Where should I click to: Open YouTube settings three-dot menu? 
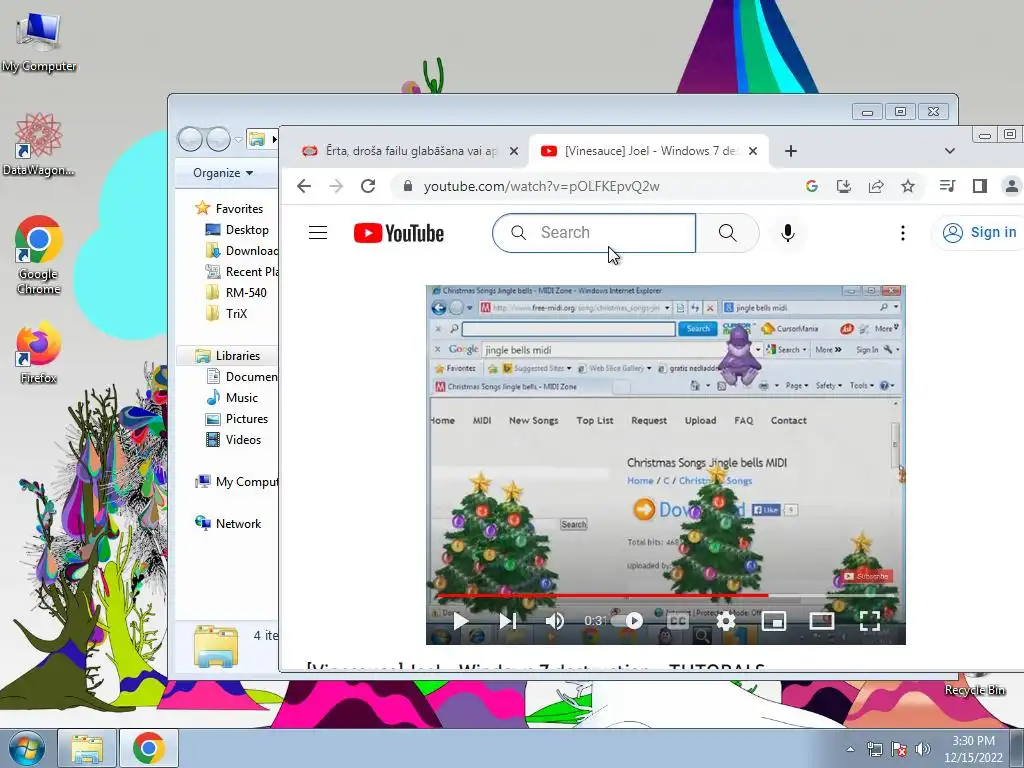click(903, 232)
